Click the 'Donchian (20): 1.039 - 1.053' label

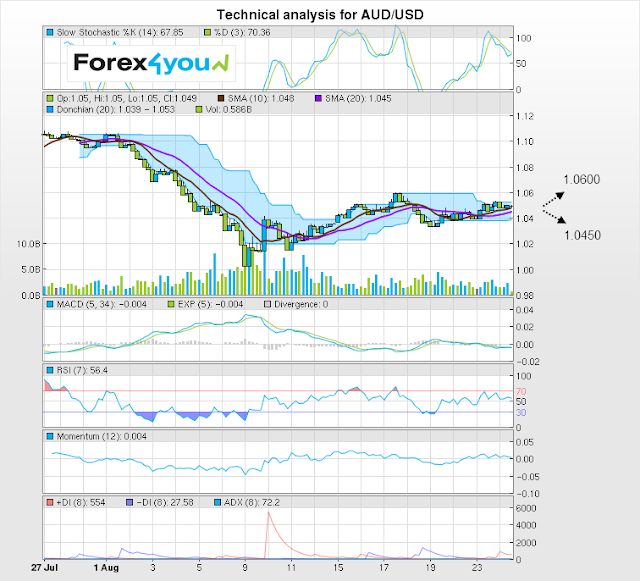click(116, 109)
